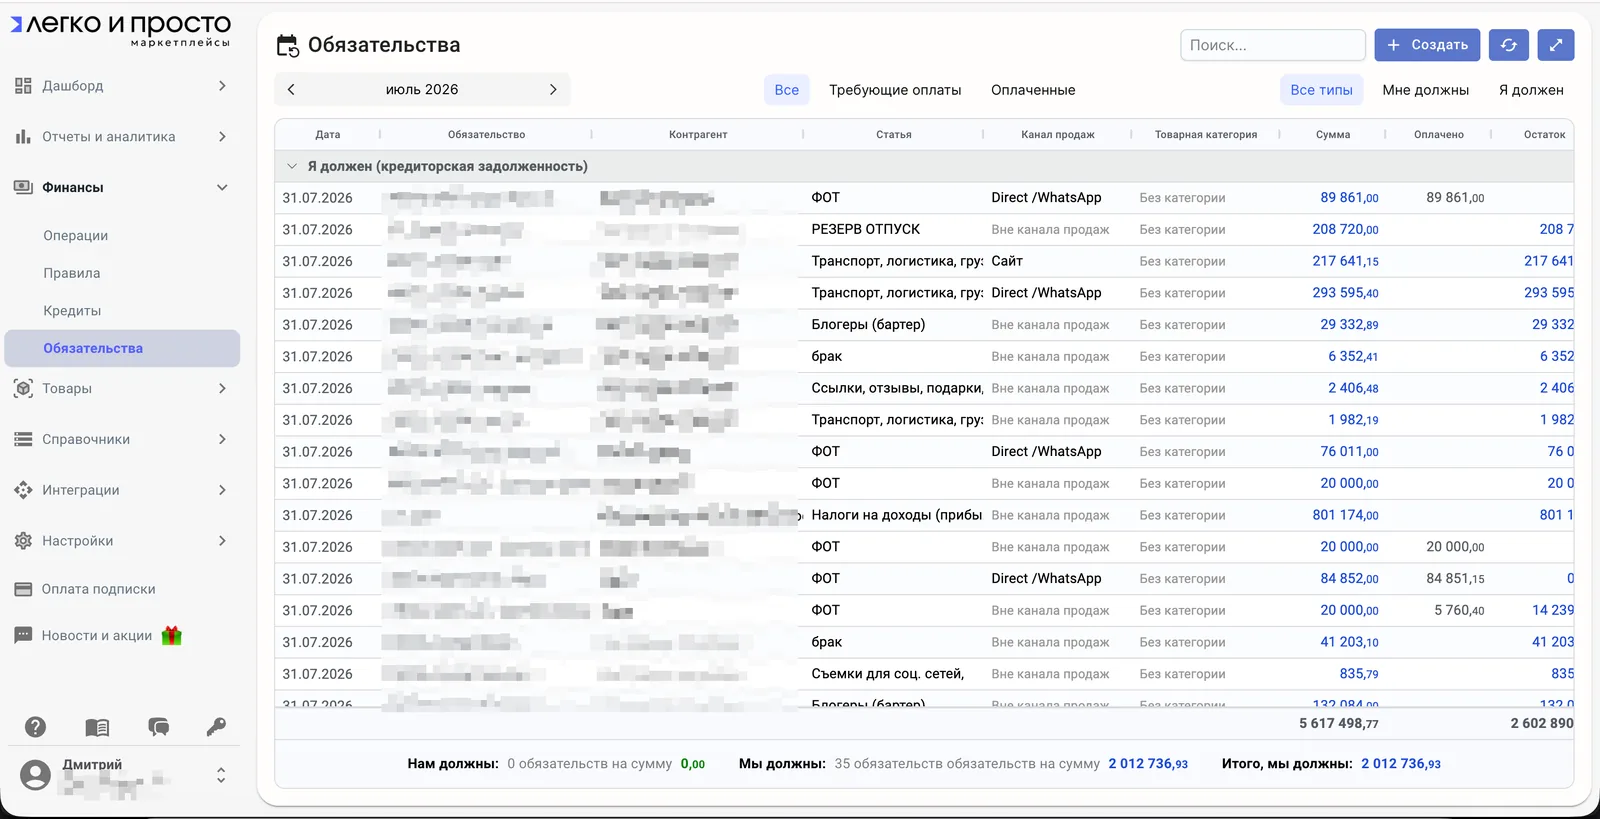Open the user account switcher arrows
The image size is (1600, 819).
click(221, 775)
